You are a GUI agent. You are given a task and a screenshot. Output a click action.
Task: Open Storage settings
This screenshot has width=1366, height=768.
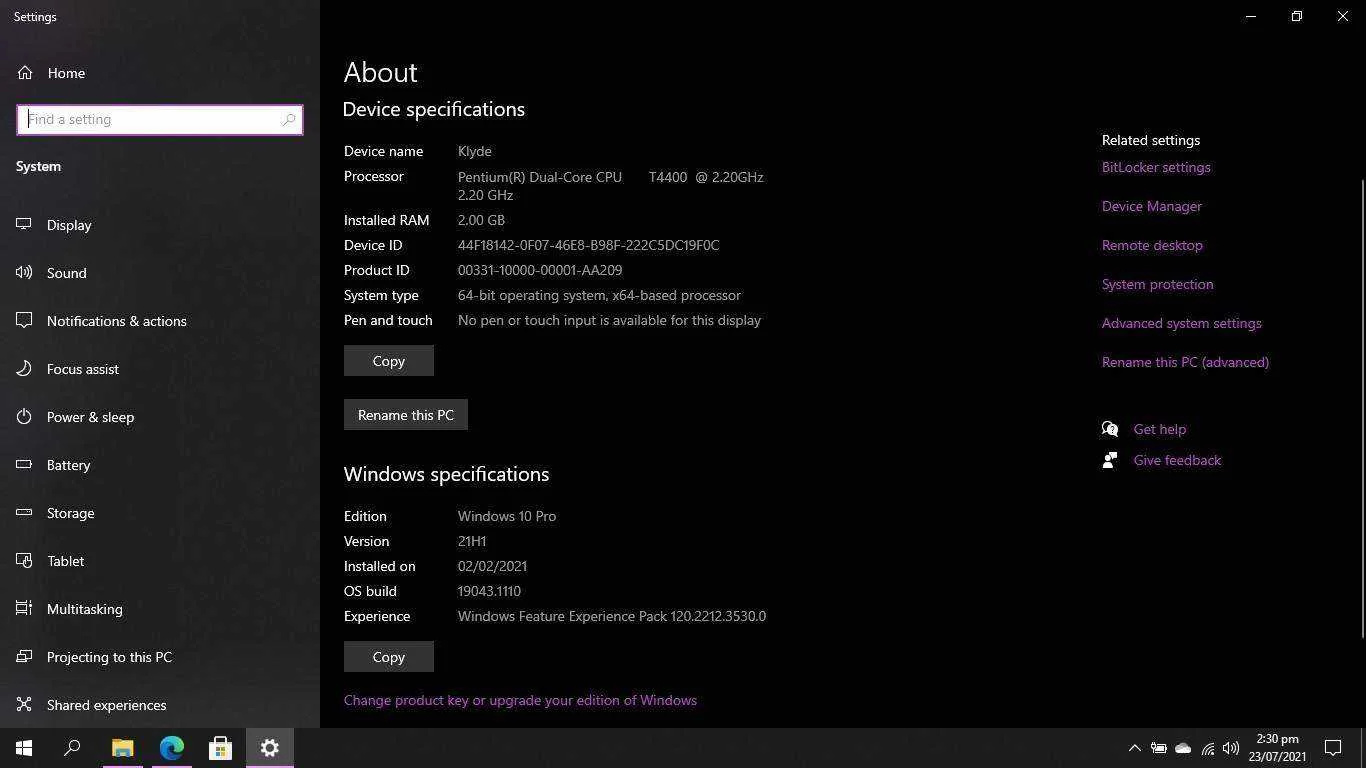(x=160, y=513)
